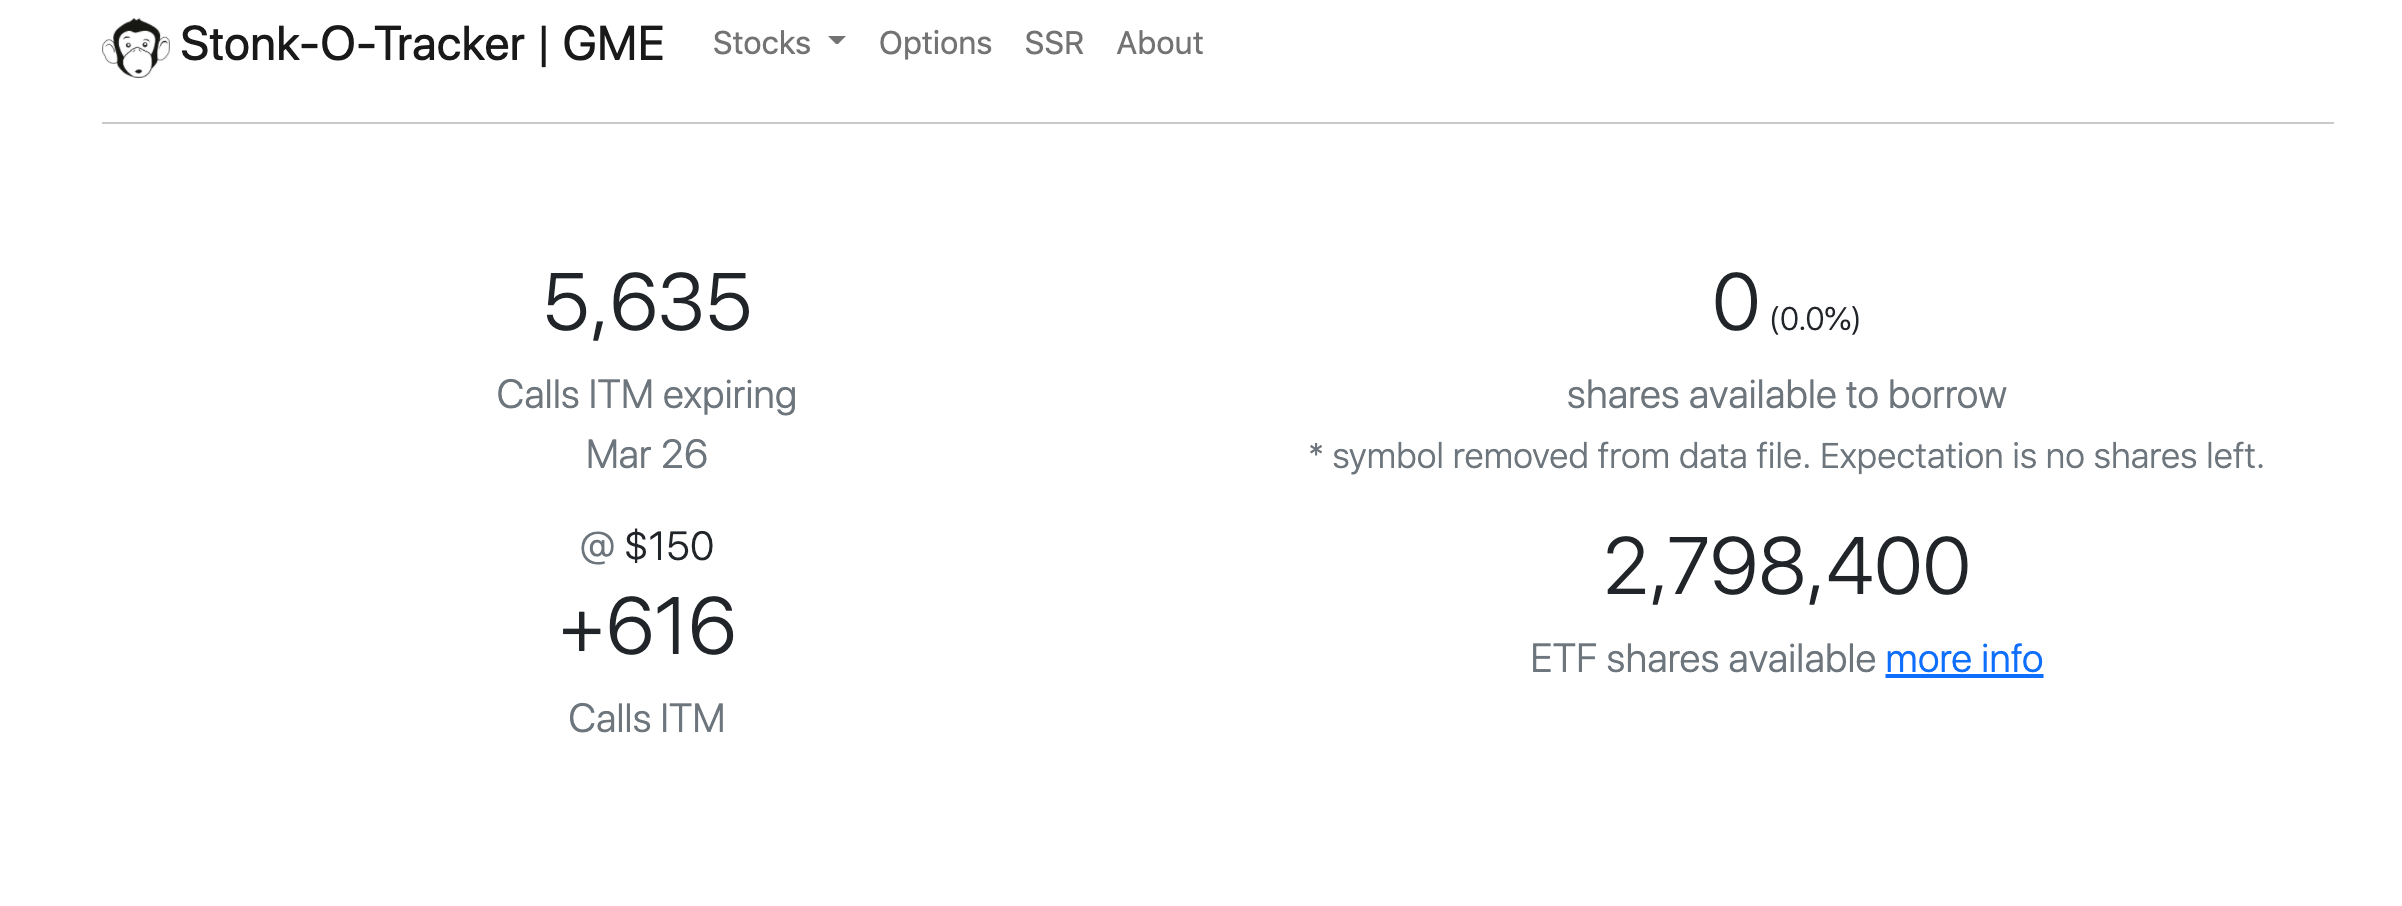This screenshot has width=2402, height=906.
Task: Navigate to the About page
Action: click(1159, 43)
